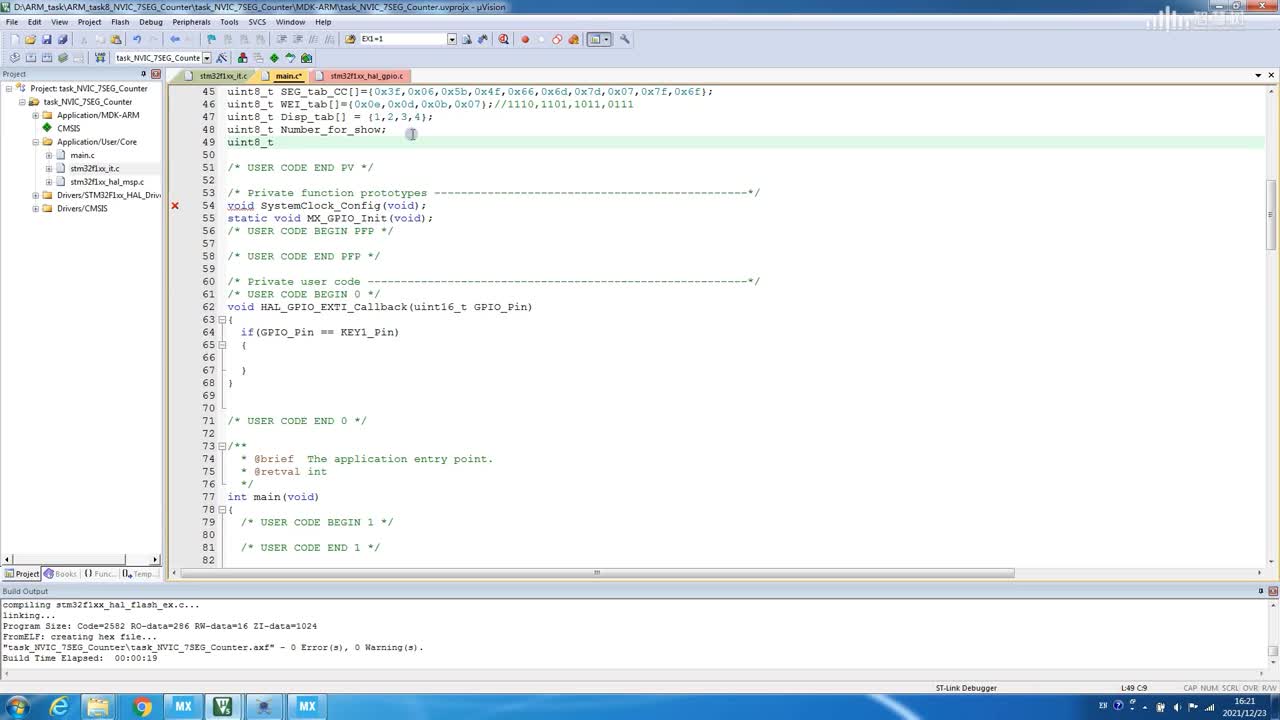
Task: Rebuild all target files icon
Action: tap(46, 58)
